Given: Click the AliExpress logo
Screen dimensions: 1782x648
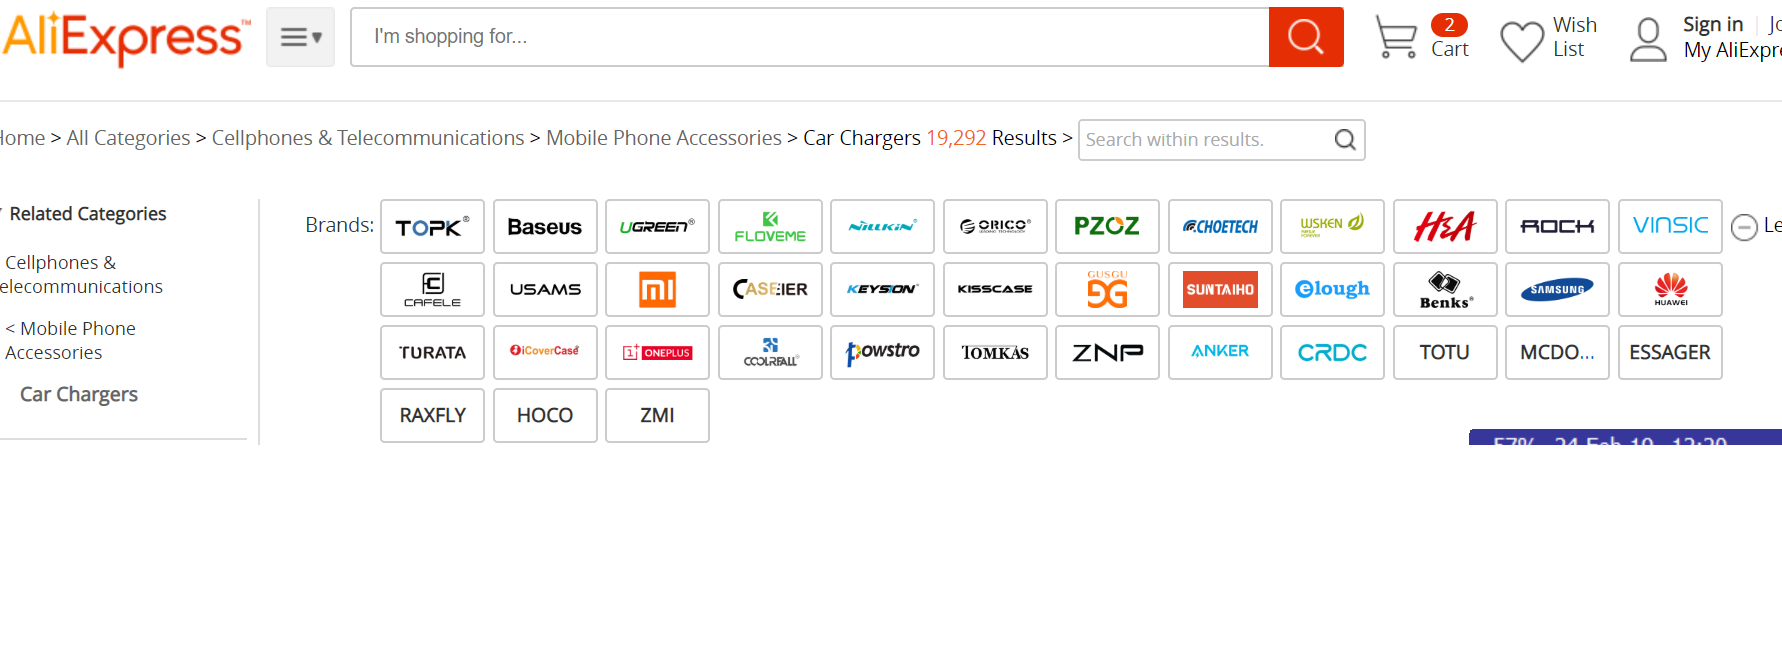Looking at the screenshot, I should click(x=126, y=38).
